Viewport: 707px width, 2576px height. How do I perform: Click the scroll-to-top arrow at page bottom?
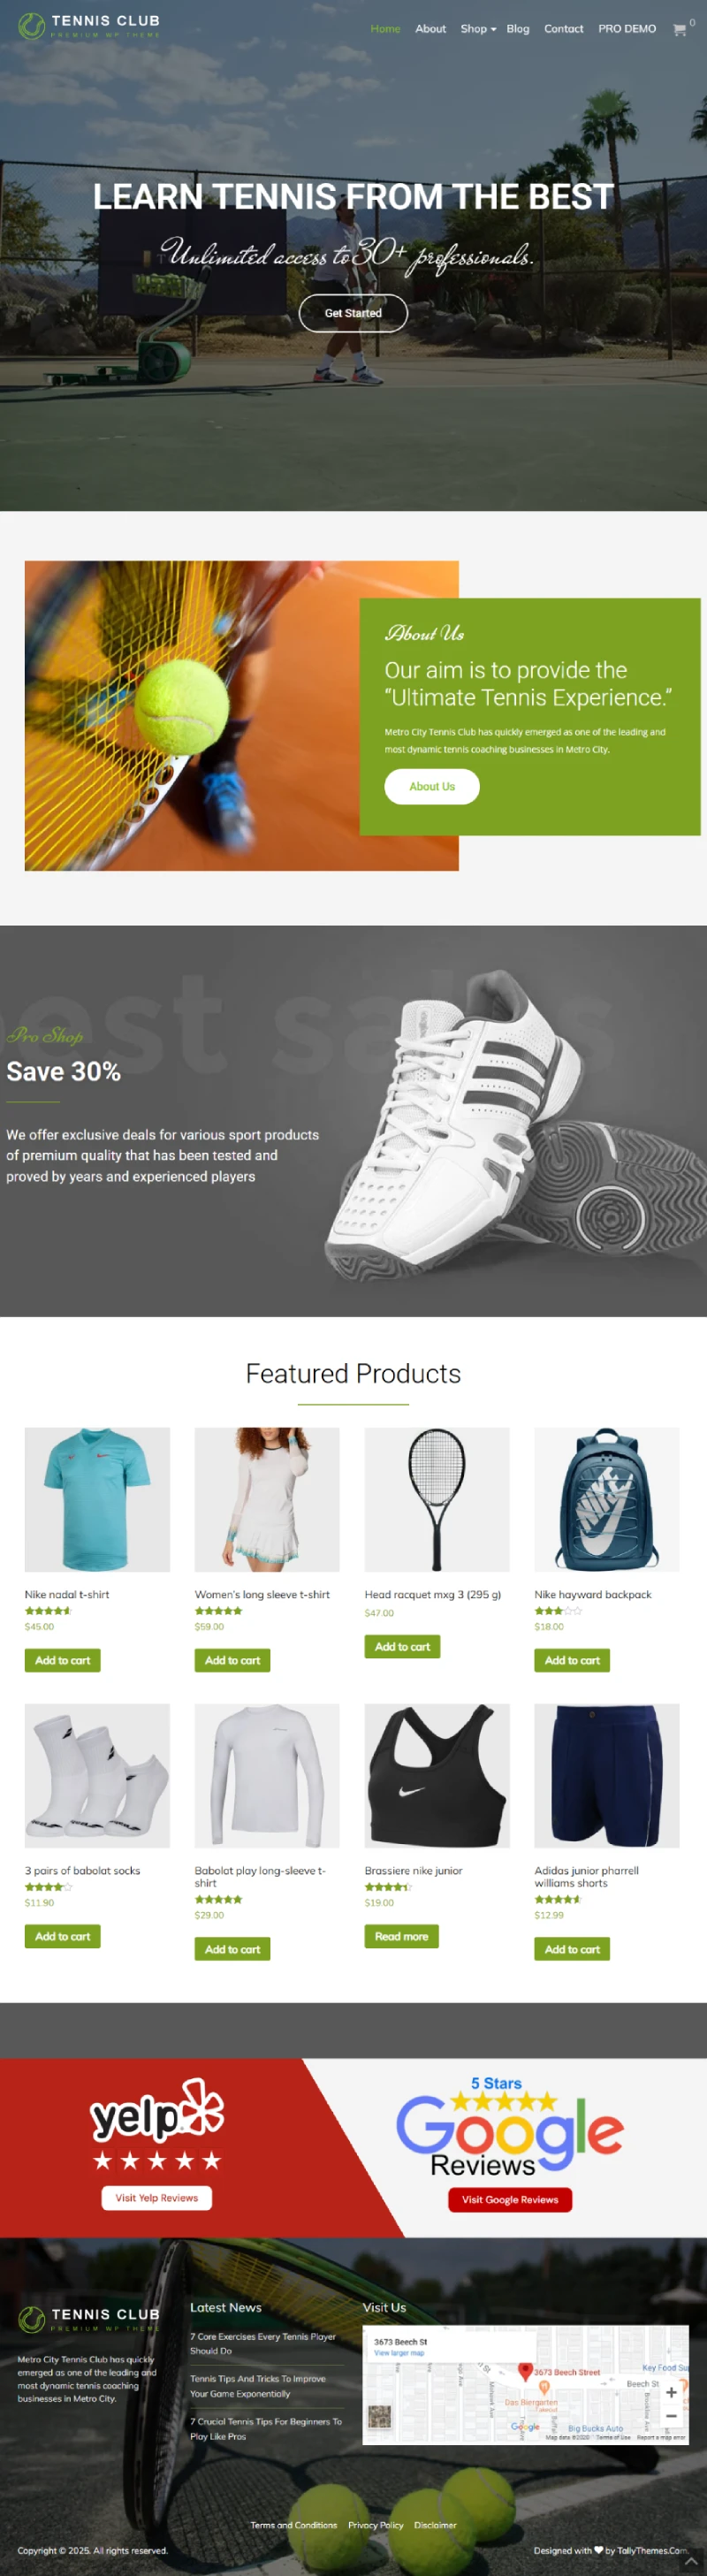click(x=691, y=2561)
